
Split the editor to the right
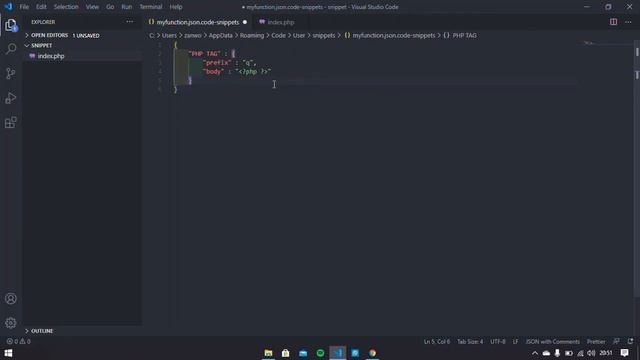pyautogui.click(x=613, y=22)
